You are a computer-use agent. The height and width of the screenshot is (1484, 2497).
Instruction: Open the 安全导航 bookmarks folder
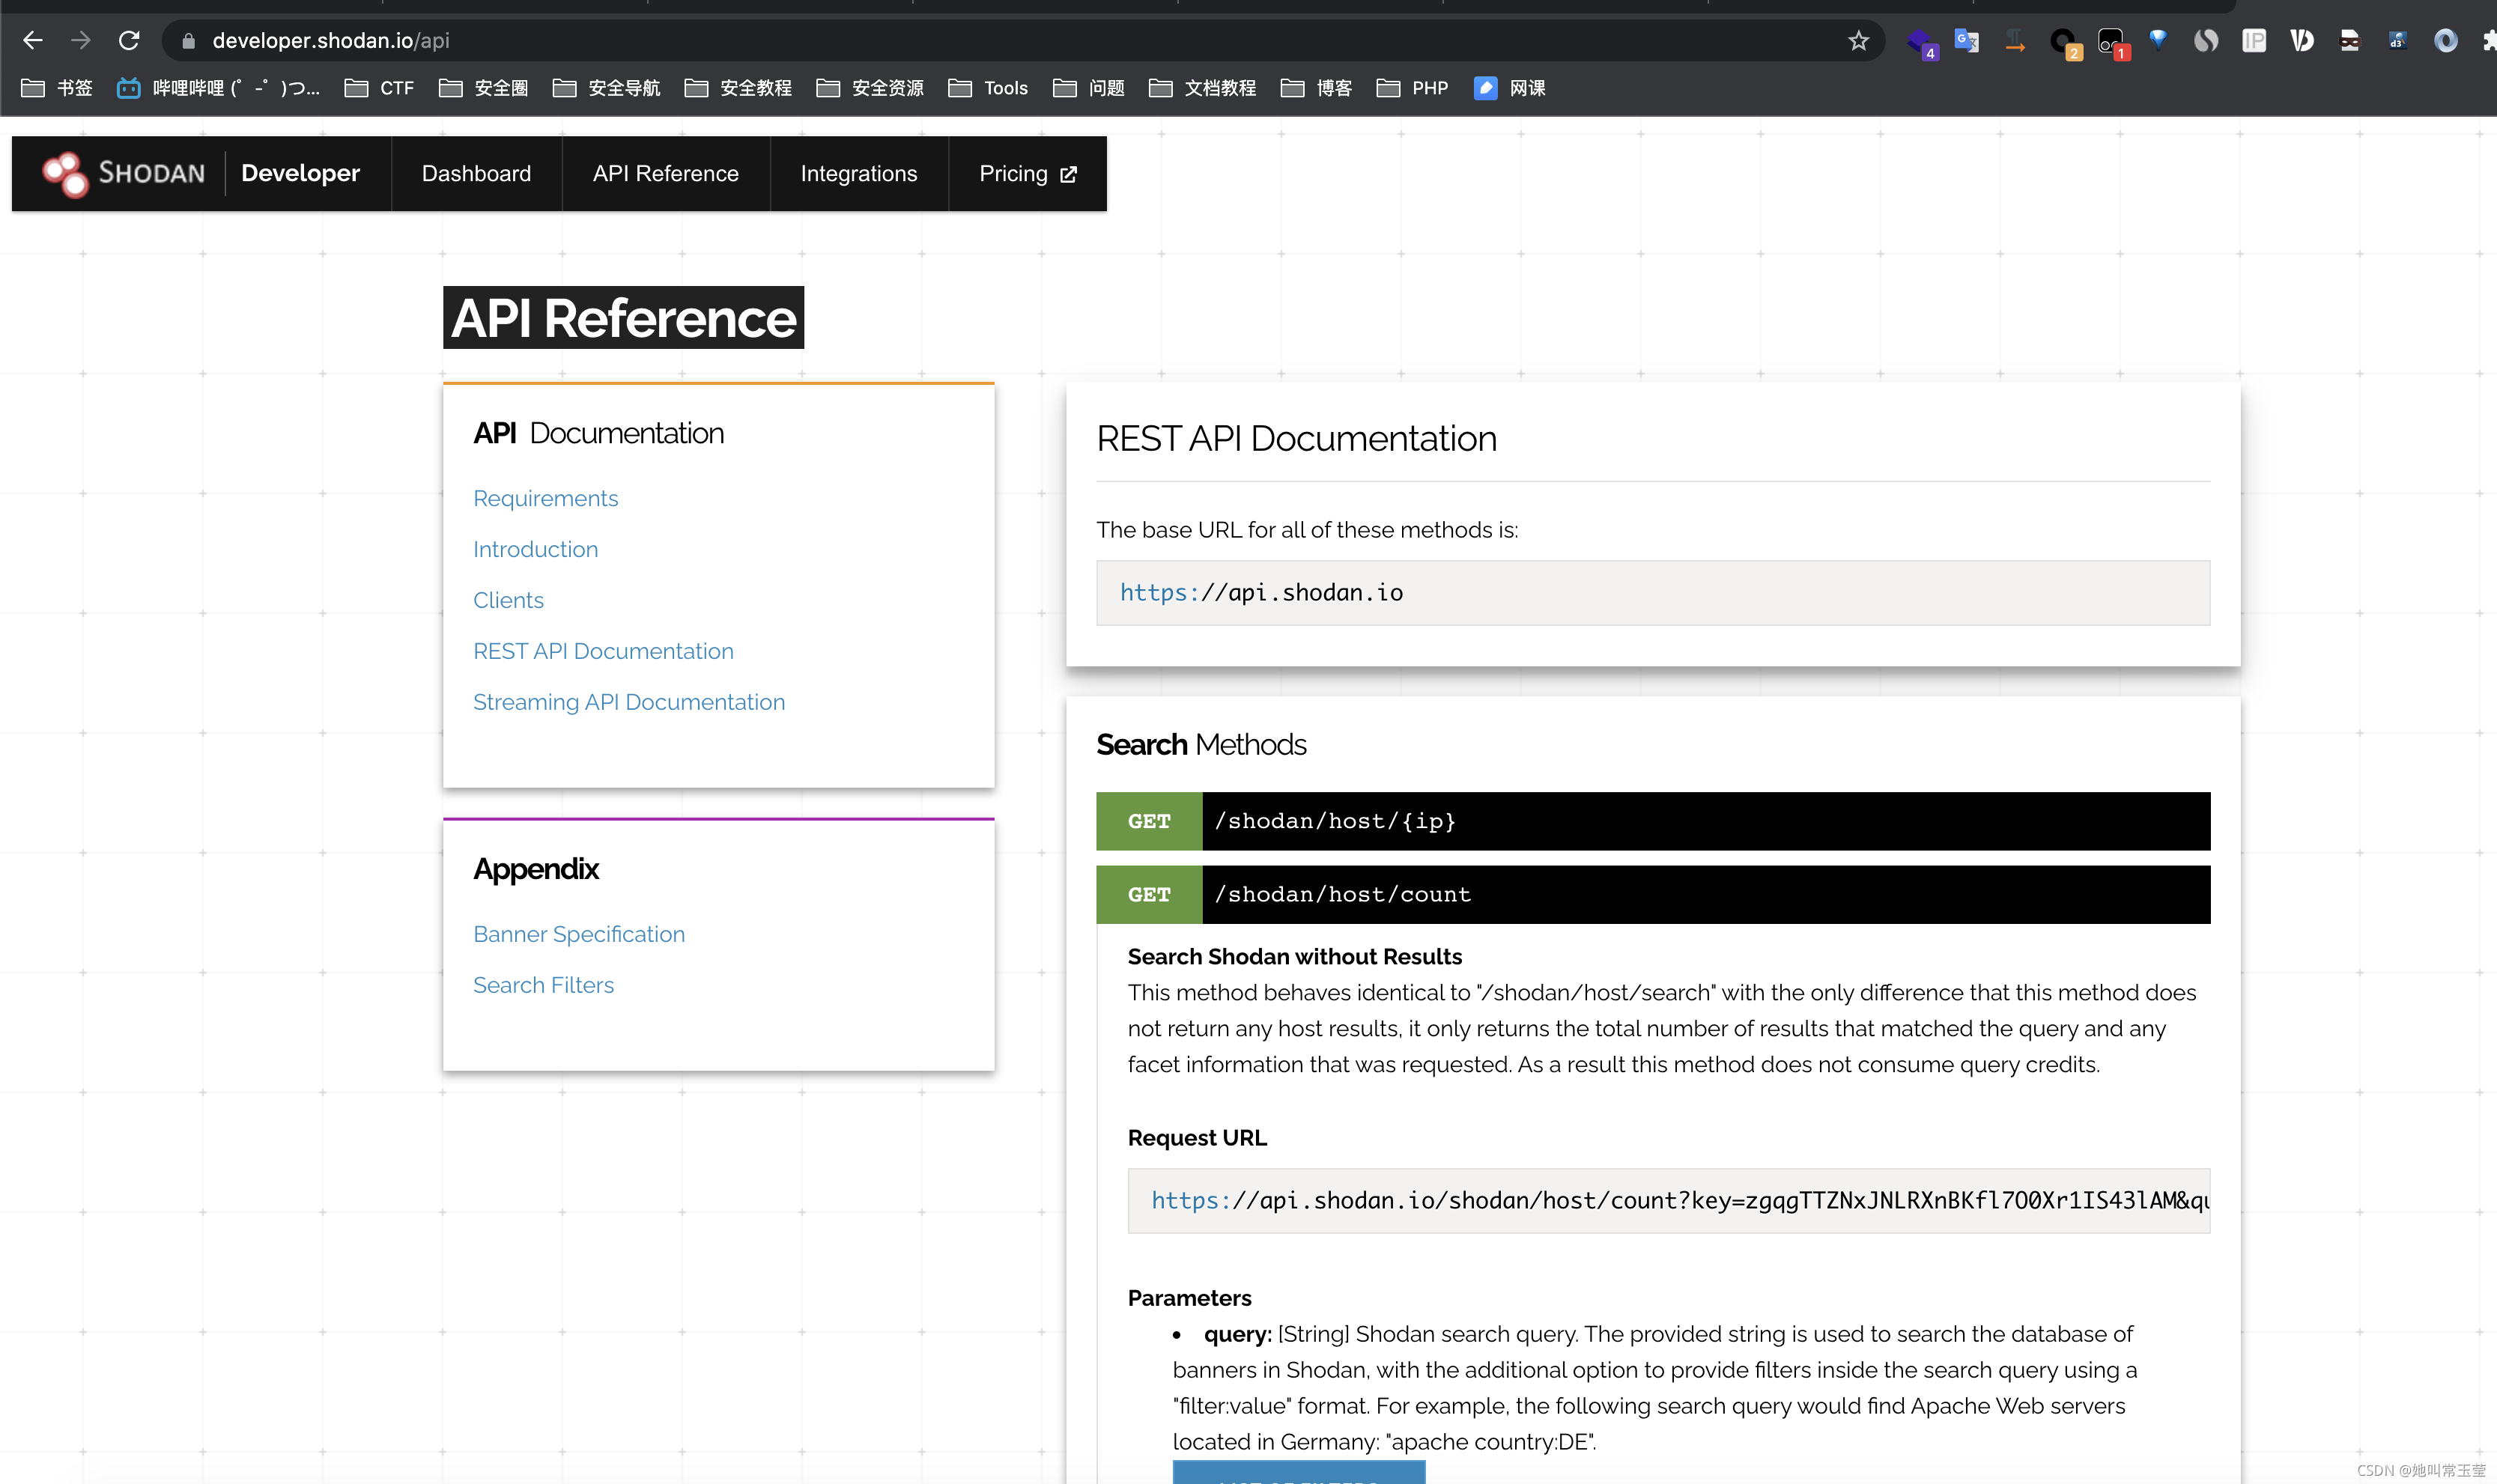click(607, 88)
